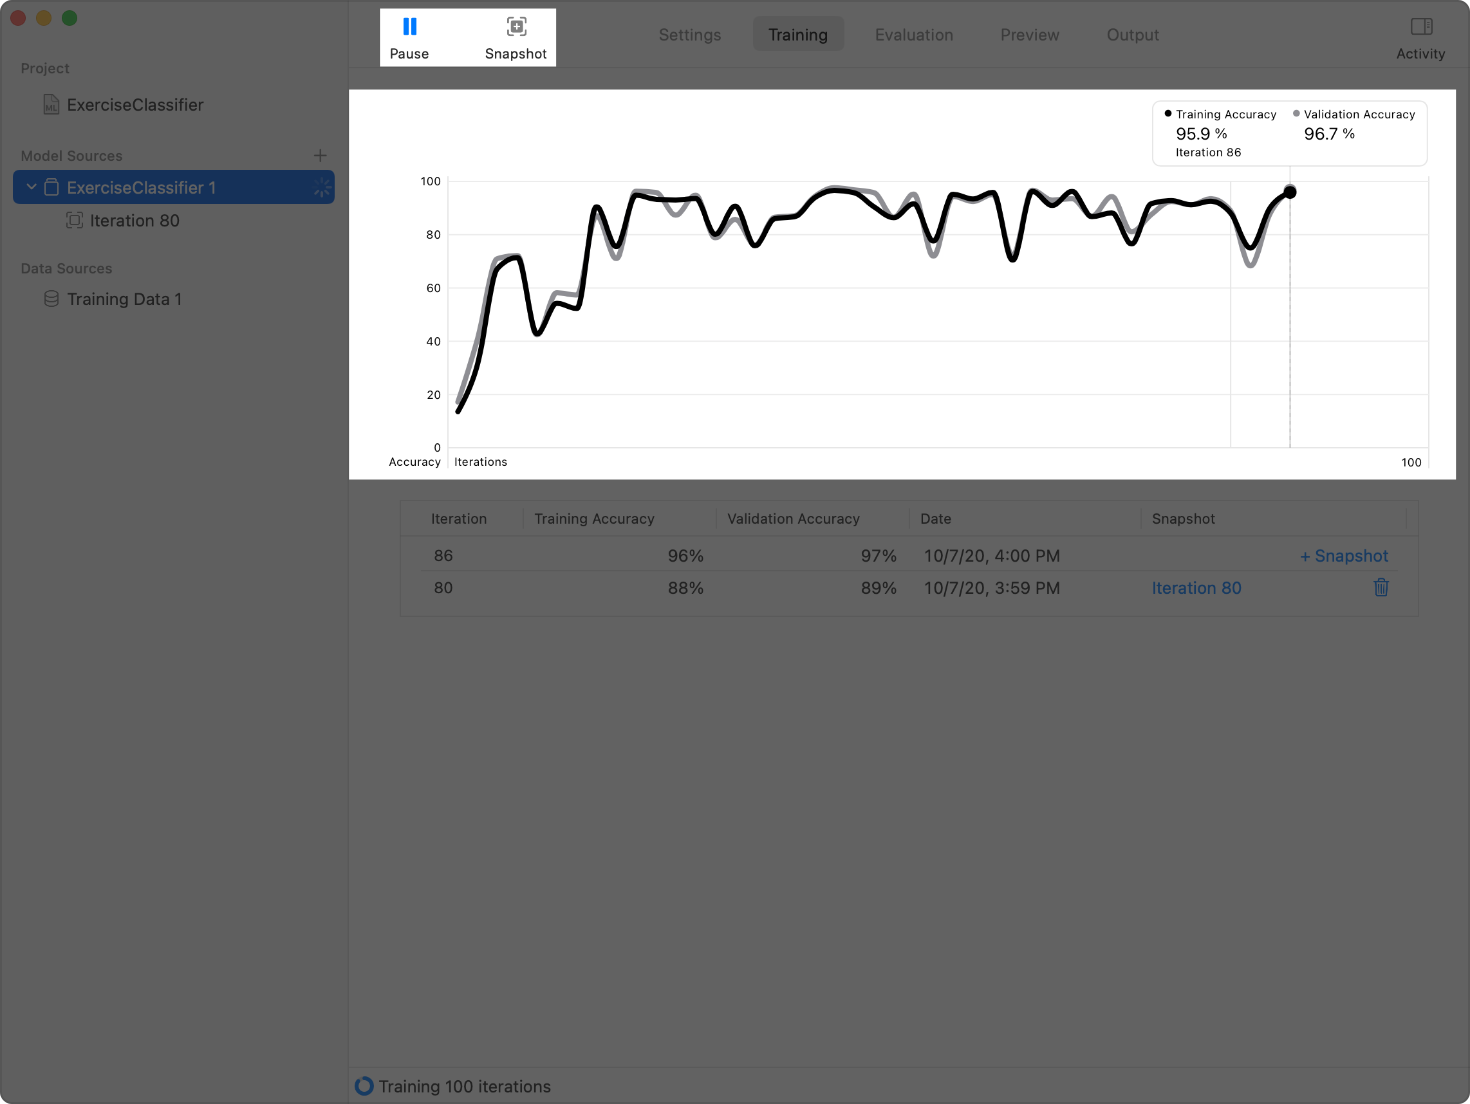
Task: Click the Iteration 80 snapshot icon in sidebar
Action: click(x=75, y=221)
